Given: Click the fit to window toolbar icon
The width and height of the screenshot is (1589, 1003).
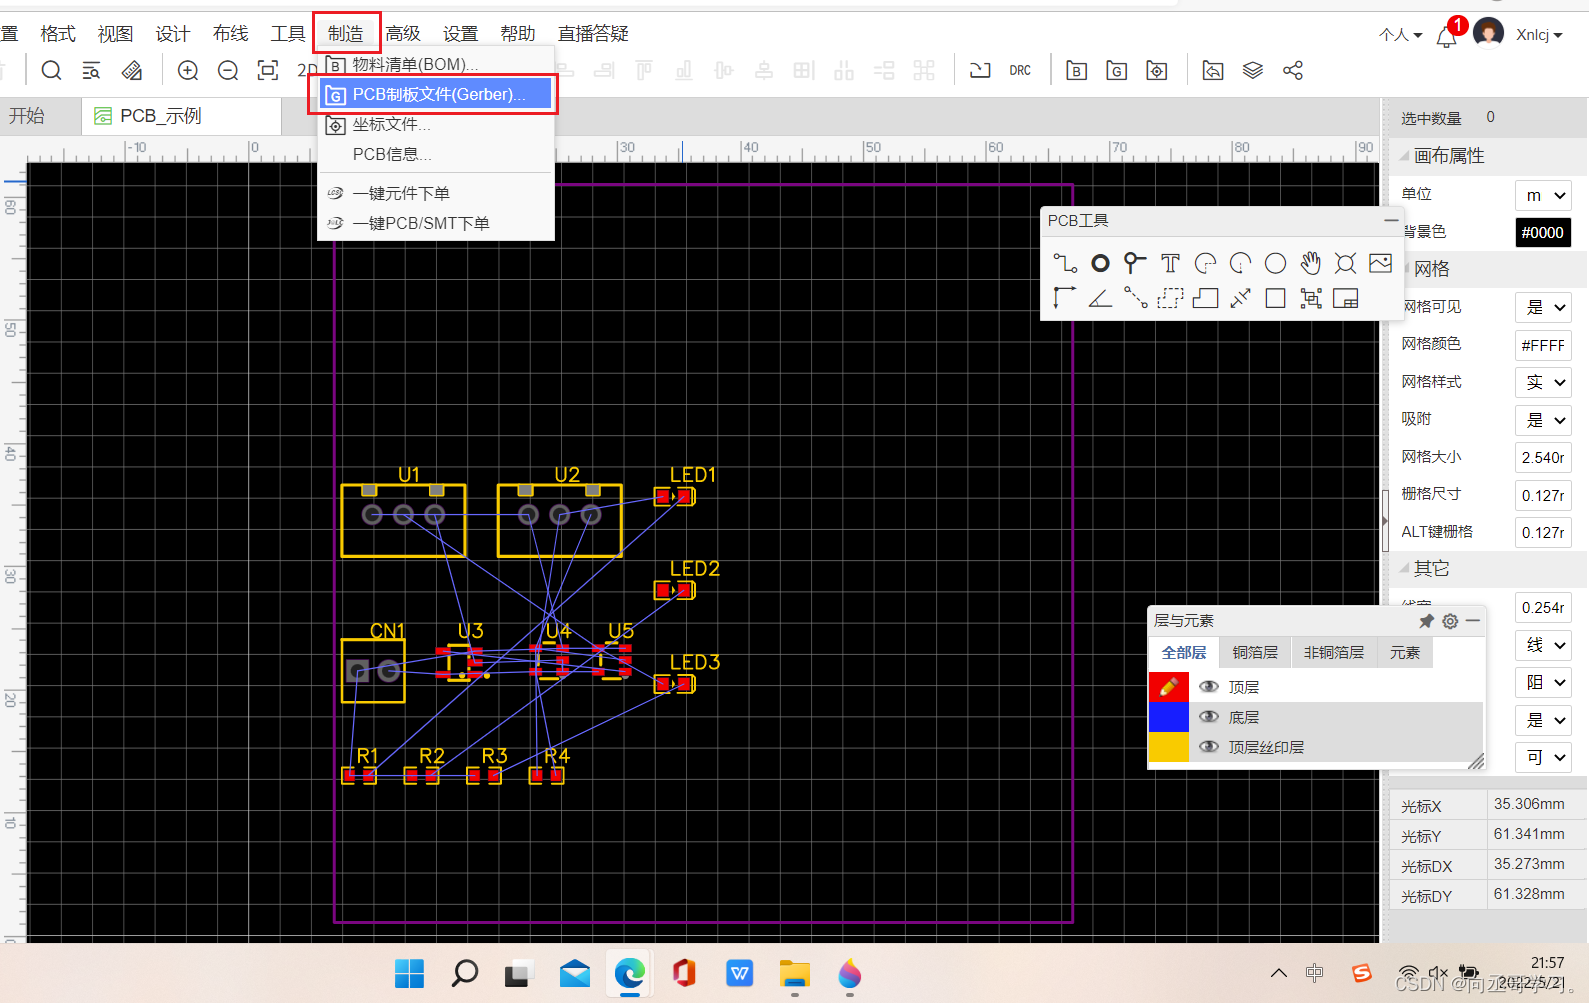Looking at the screenshot, I should [x=268, y=71].
